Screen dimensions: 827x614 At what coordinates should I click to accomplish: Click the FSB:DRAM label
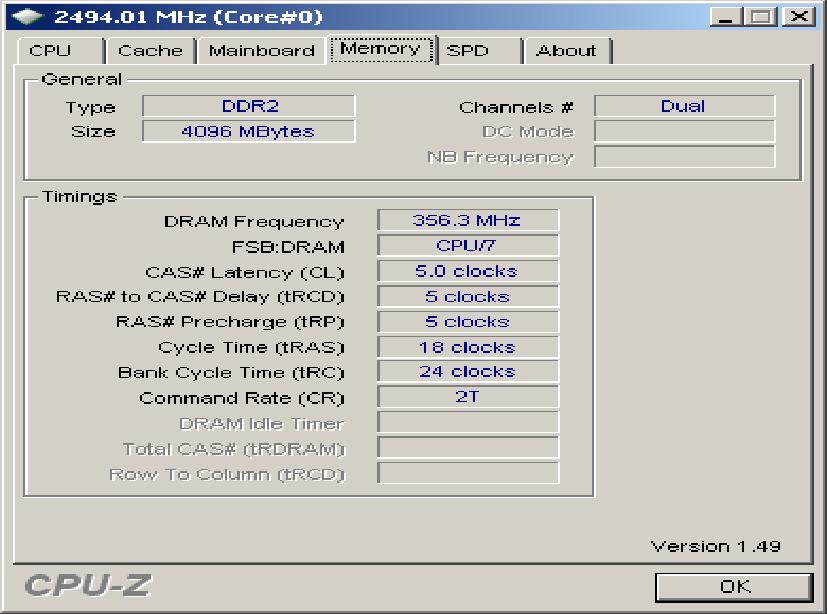pyautogui.click(x=288, y=247)
